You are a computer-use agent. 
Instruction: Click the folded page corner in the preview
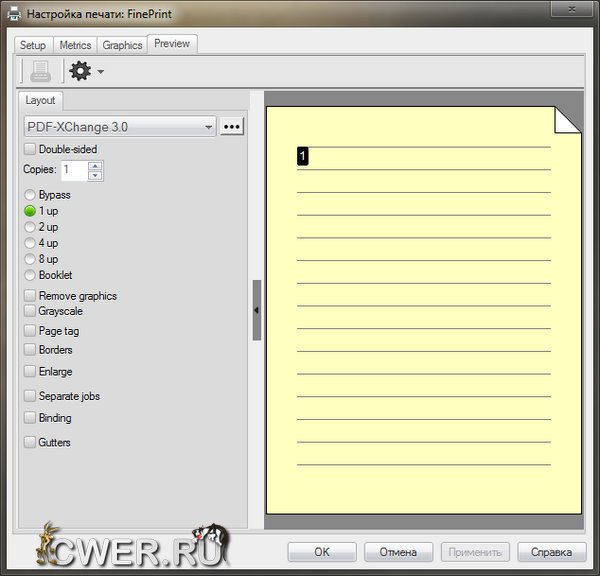567,119
